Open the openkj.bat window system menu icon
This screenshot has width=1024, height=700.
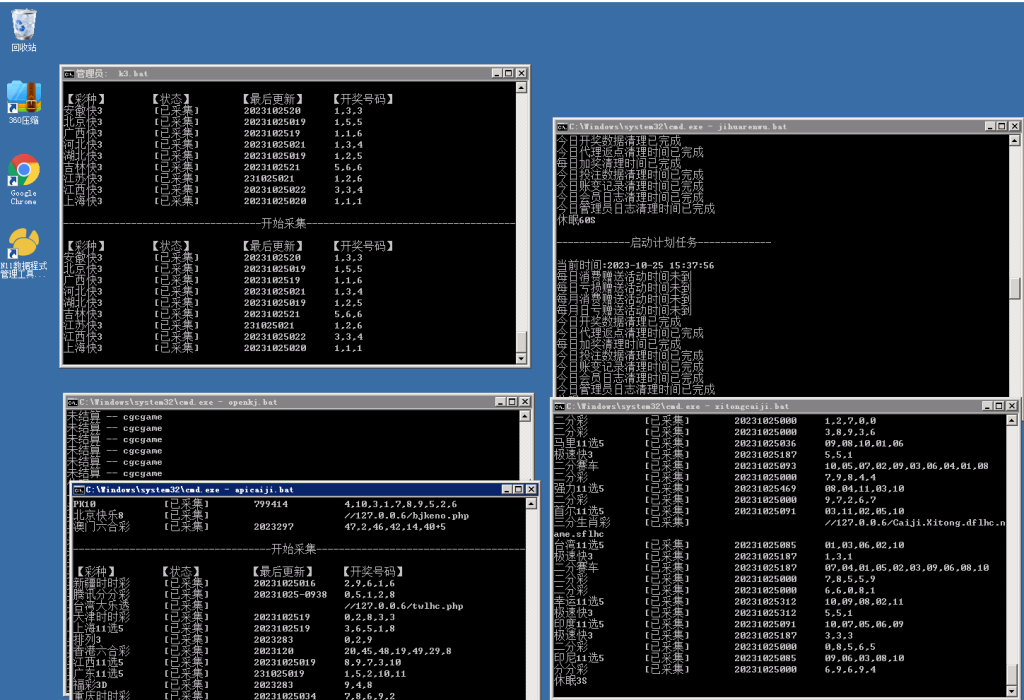click(72, 402)
